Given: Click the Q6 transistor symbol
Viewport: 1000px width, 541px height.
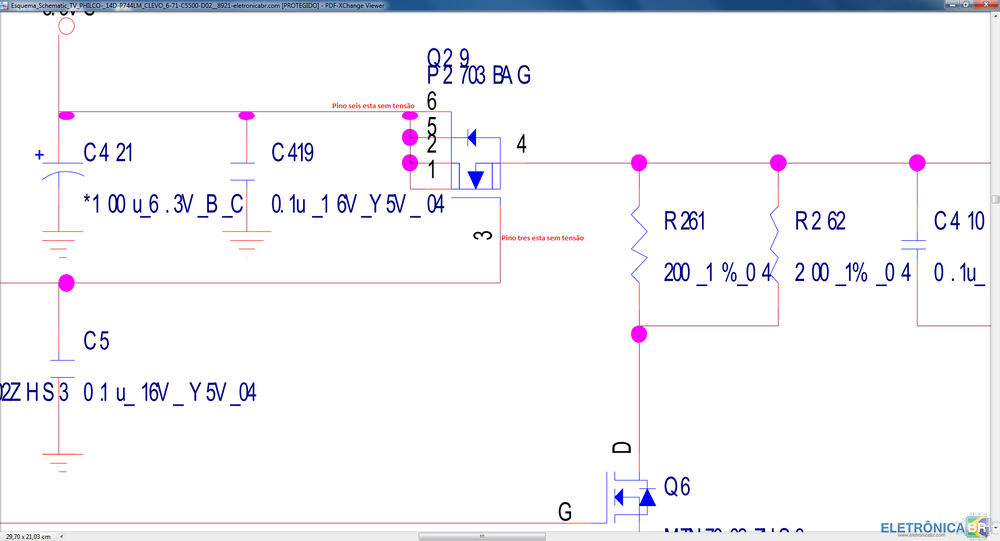Looking at the screenshot, I should pyautogui.click(x=630, y=497).
